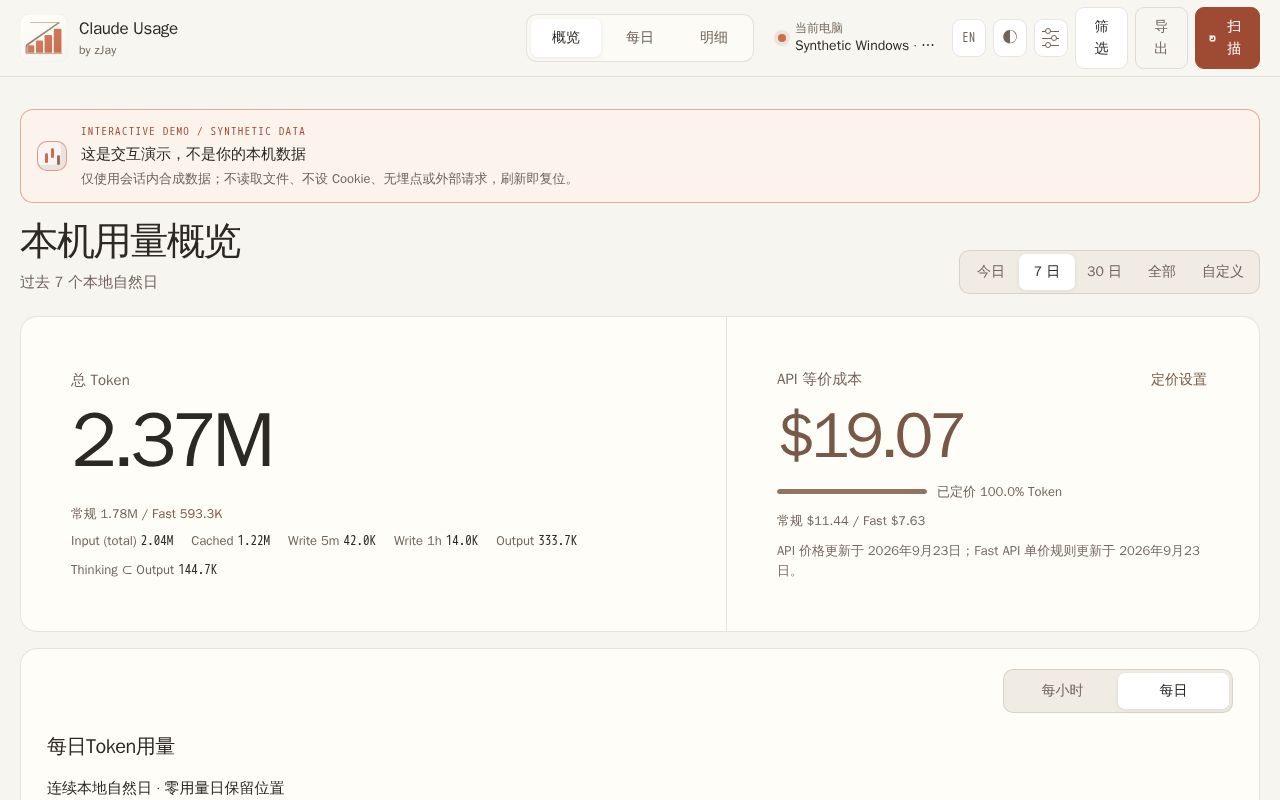Click the Write 5m 42.0K stat
This screenshot has height=800, width=1280.
tap(332, 541)
